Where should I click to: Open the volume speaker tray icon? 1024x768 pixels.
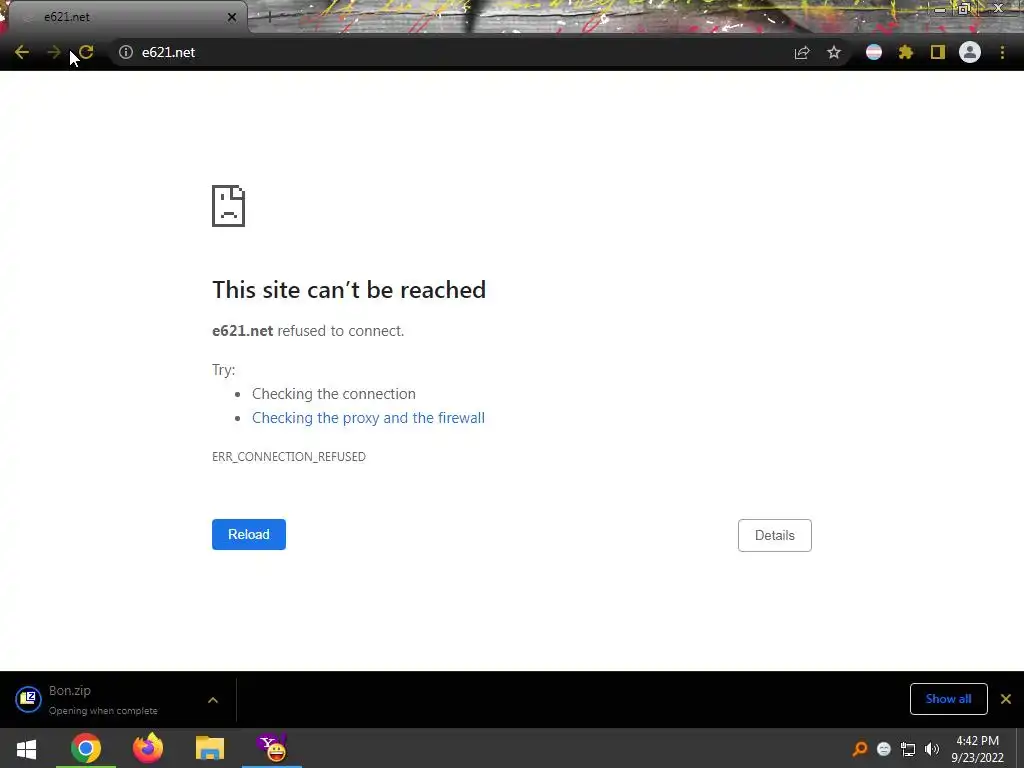(932, 749)
